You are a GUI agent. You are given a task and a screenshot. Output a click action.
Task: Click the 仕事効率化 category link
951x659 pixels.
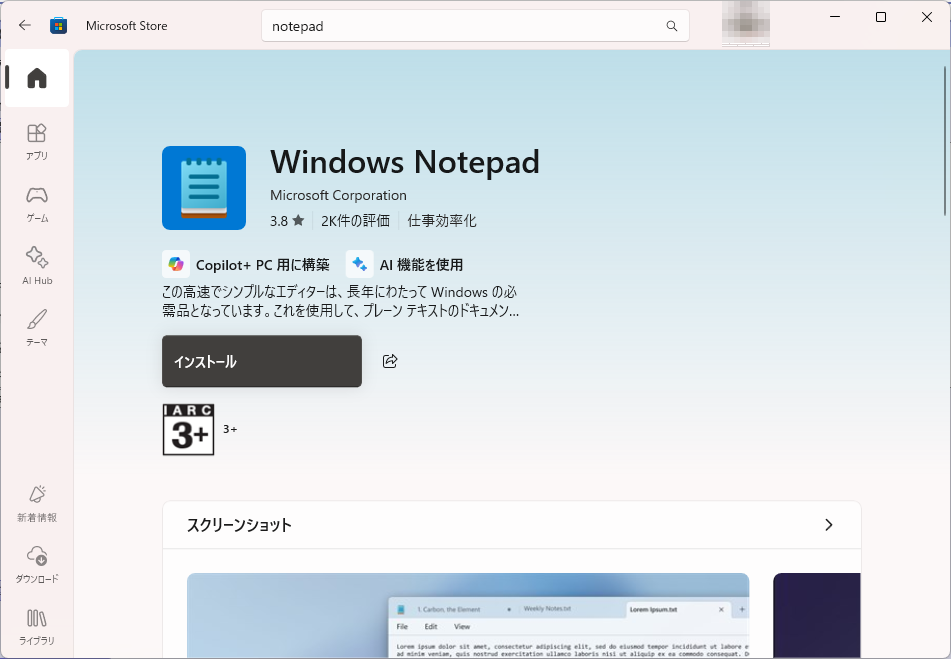click(x=441, y=220)
